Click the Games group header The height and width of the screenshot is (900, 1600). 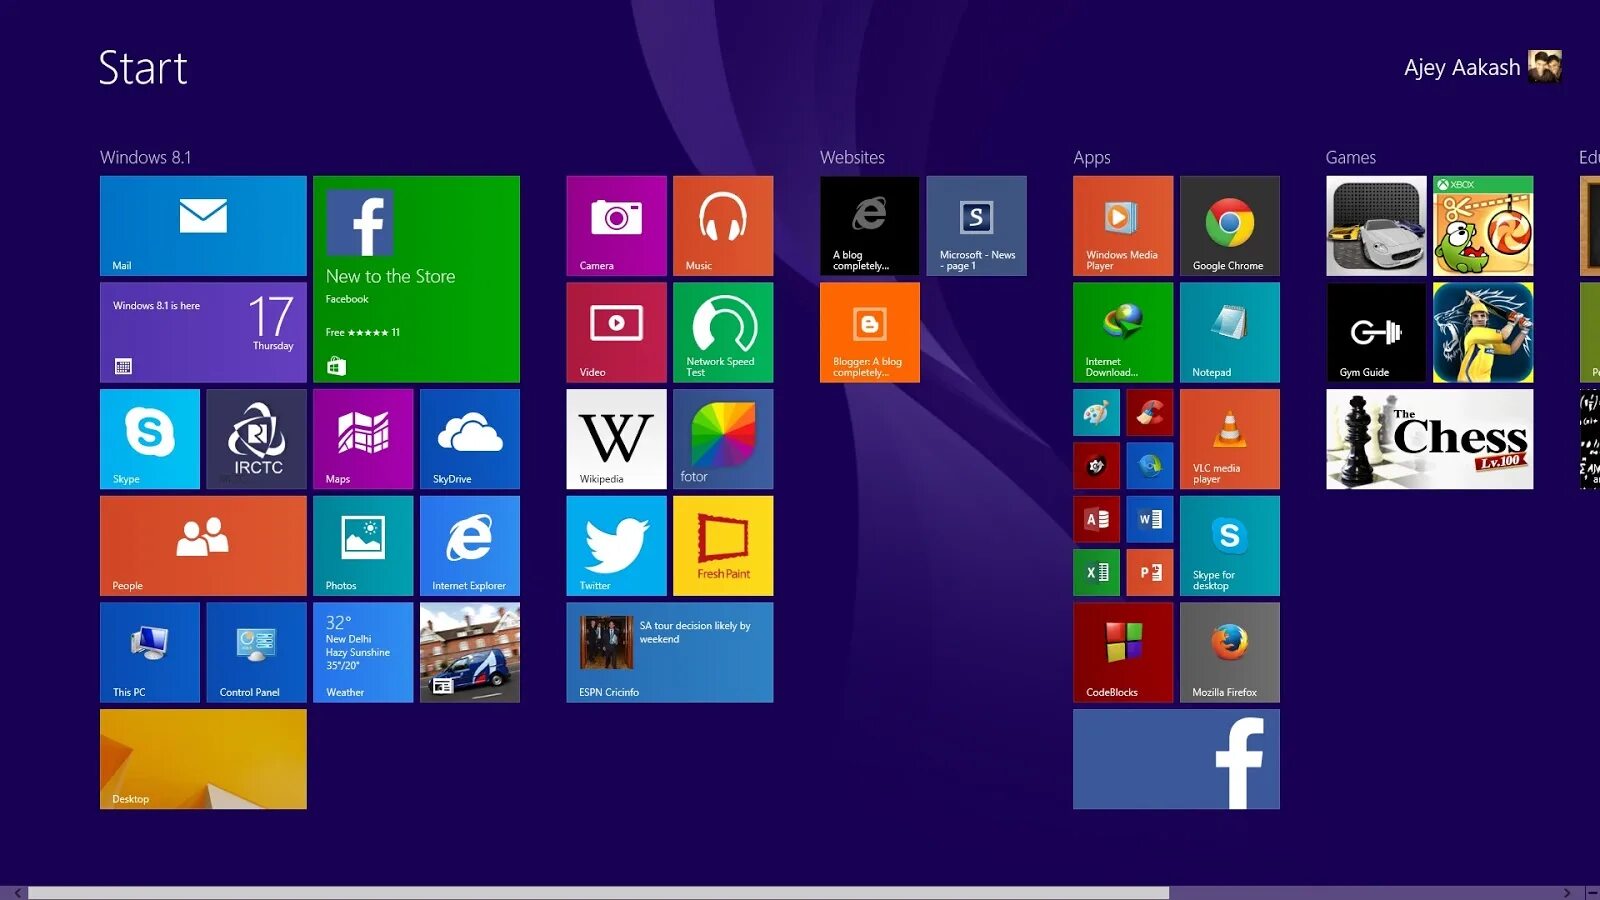(x=1351, y=157)
